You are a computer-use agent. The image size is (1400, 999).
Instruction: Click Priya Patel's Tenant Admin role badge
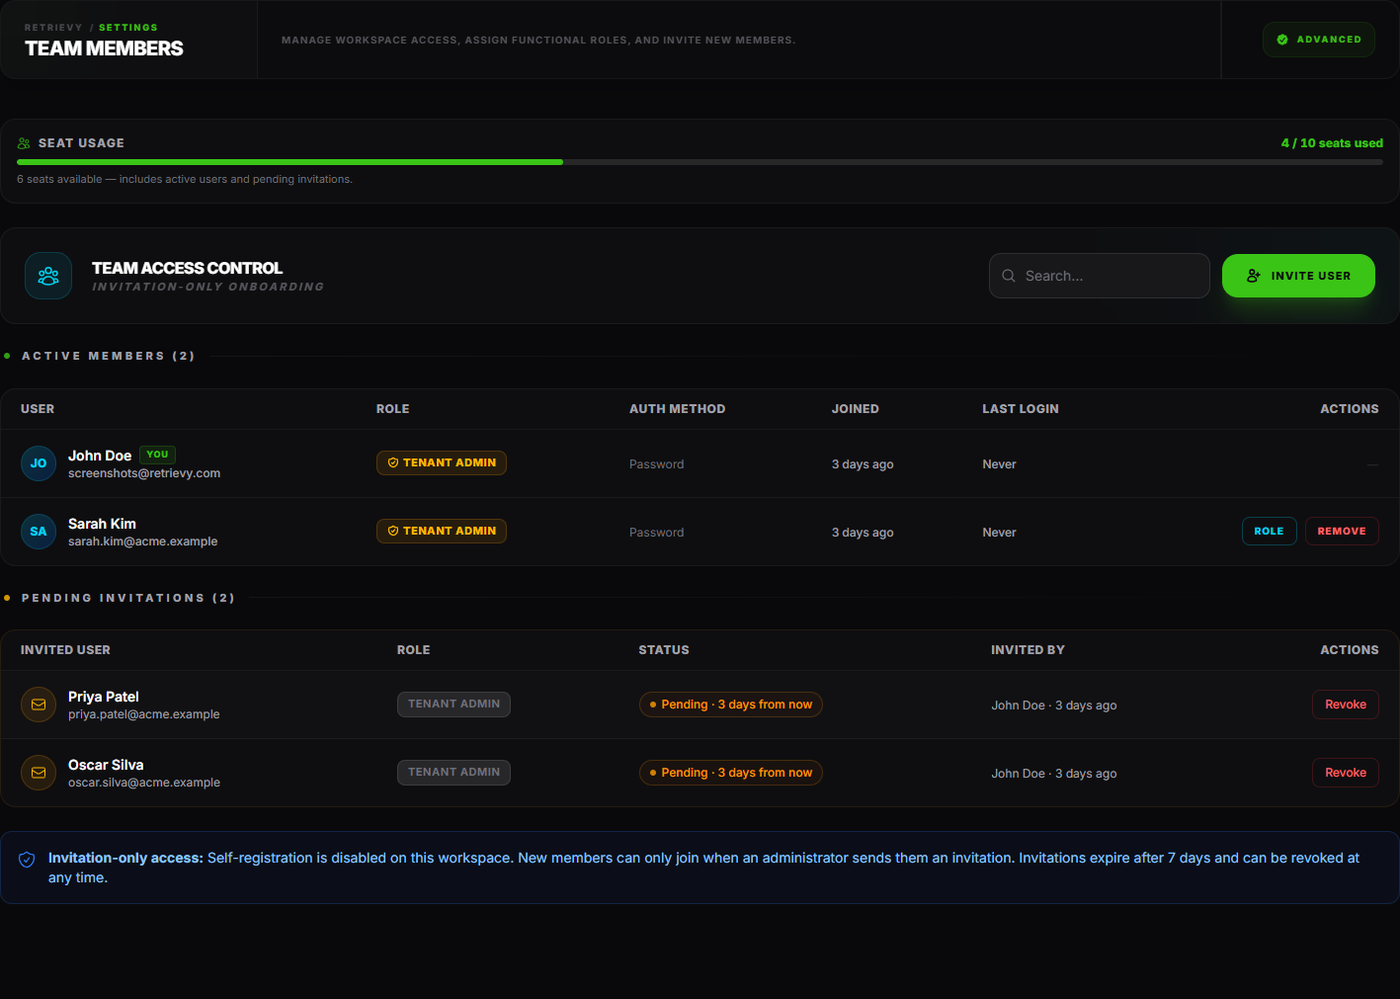454,704
